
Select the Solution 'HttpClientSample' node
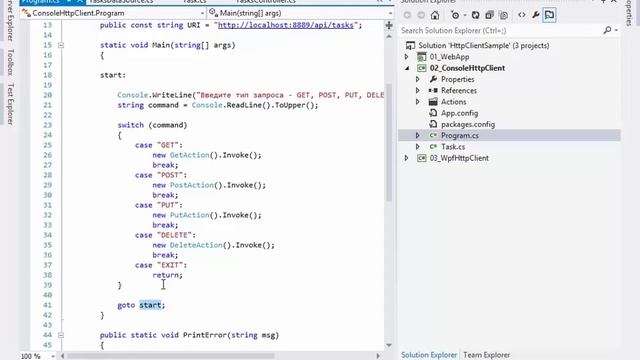tap(483, 45)
